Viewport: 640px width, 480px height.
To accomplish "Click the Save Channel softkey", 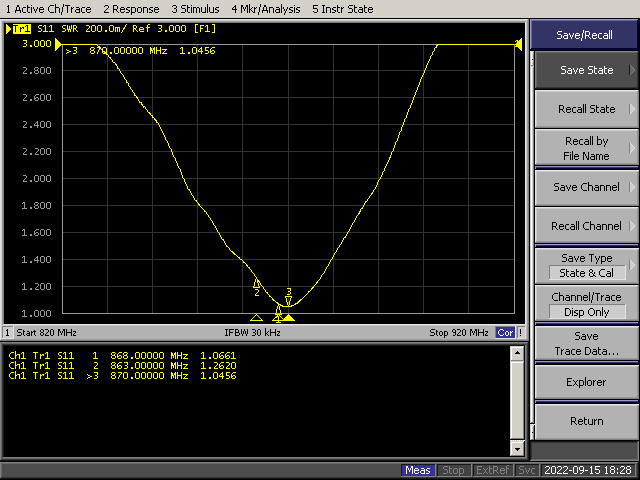I will (x=586, y=187).
